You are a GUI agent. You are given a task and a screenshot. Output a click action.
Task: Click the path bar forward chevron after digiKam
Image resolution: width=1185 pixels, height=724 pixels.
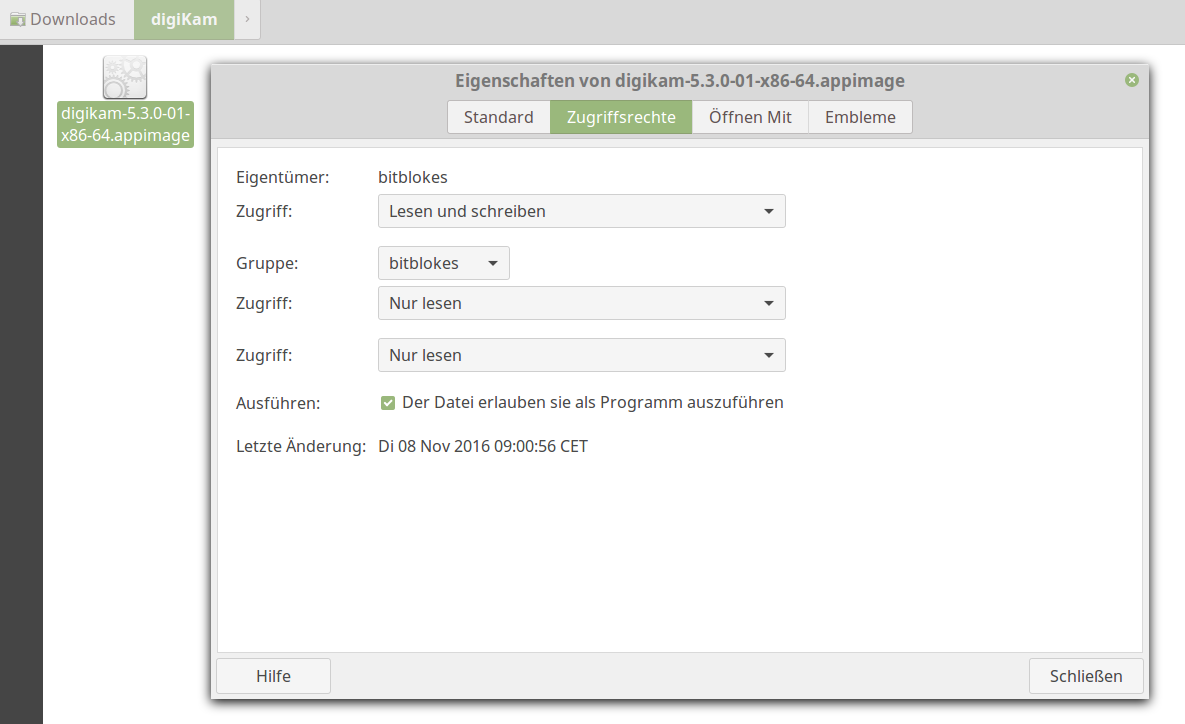point(247,19)
